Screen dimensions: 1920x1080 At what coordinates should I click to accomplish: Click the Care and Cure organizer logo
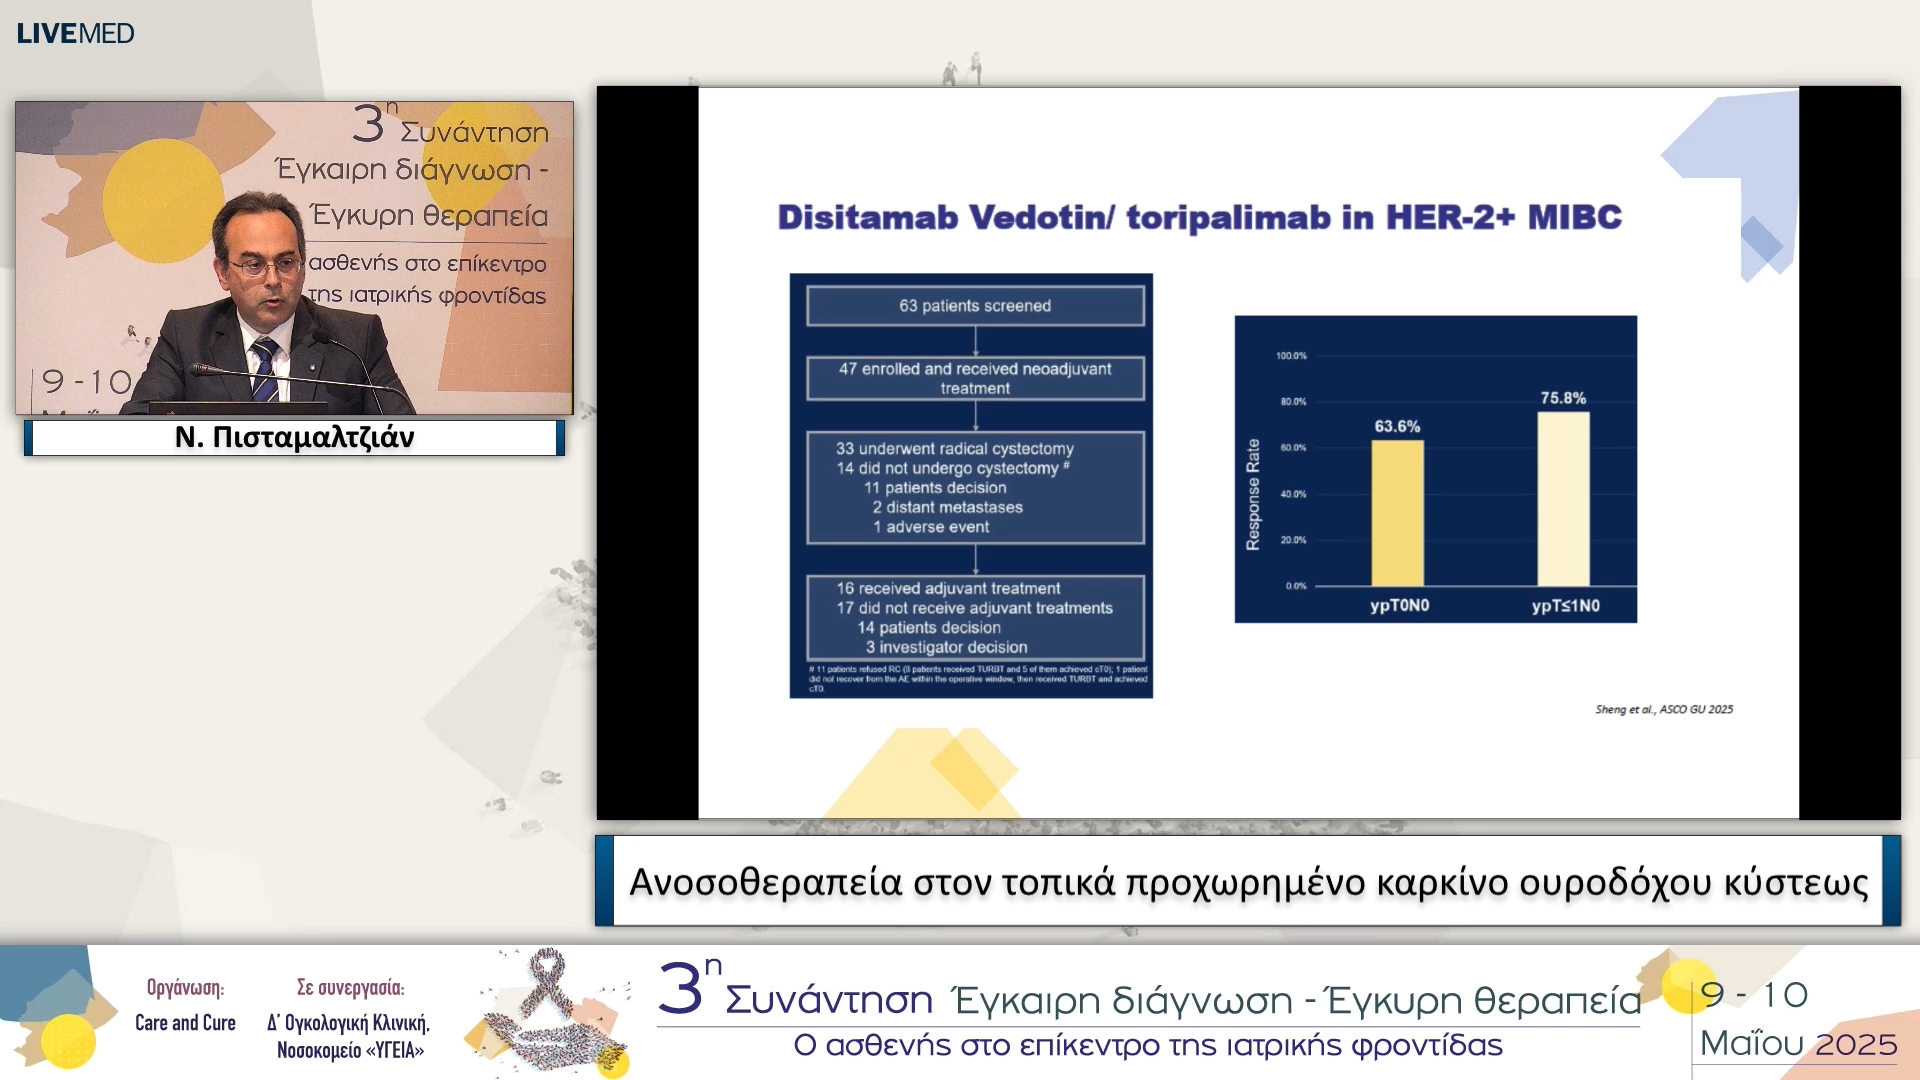[186, 1023]
